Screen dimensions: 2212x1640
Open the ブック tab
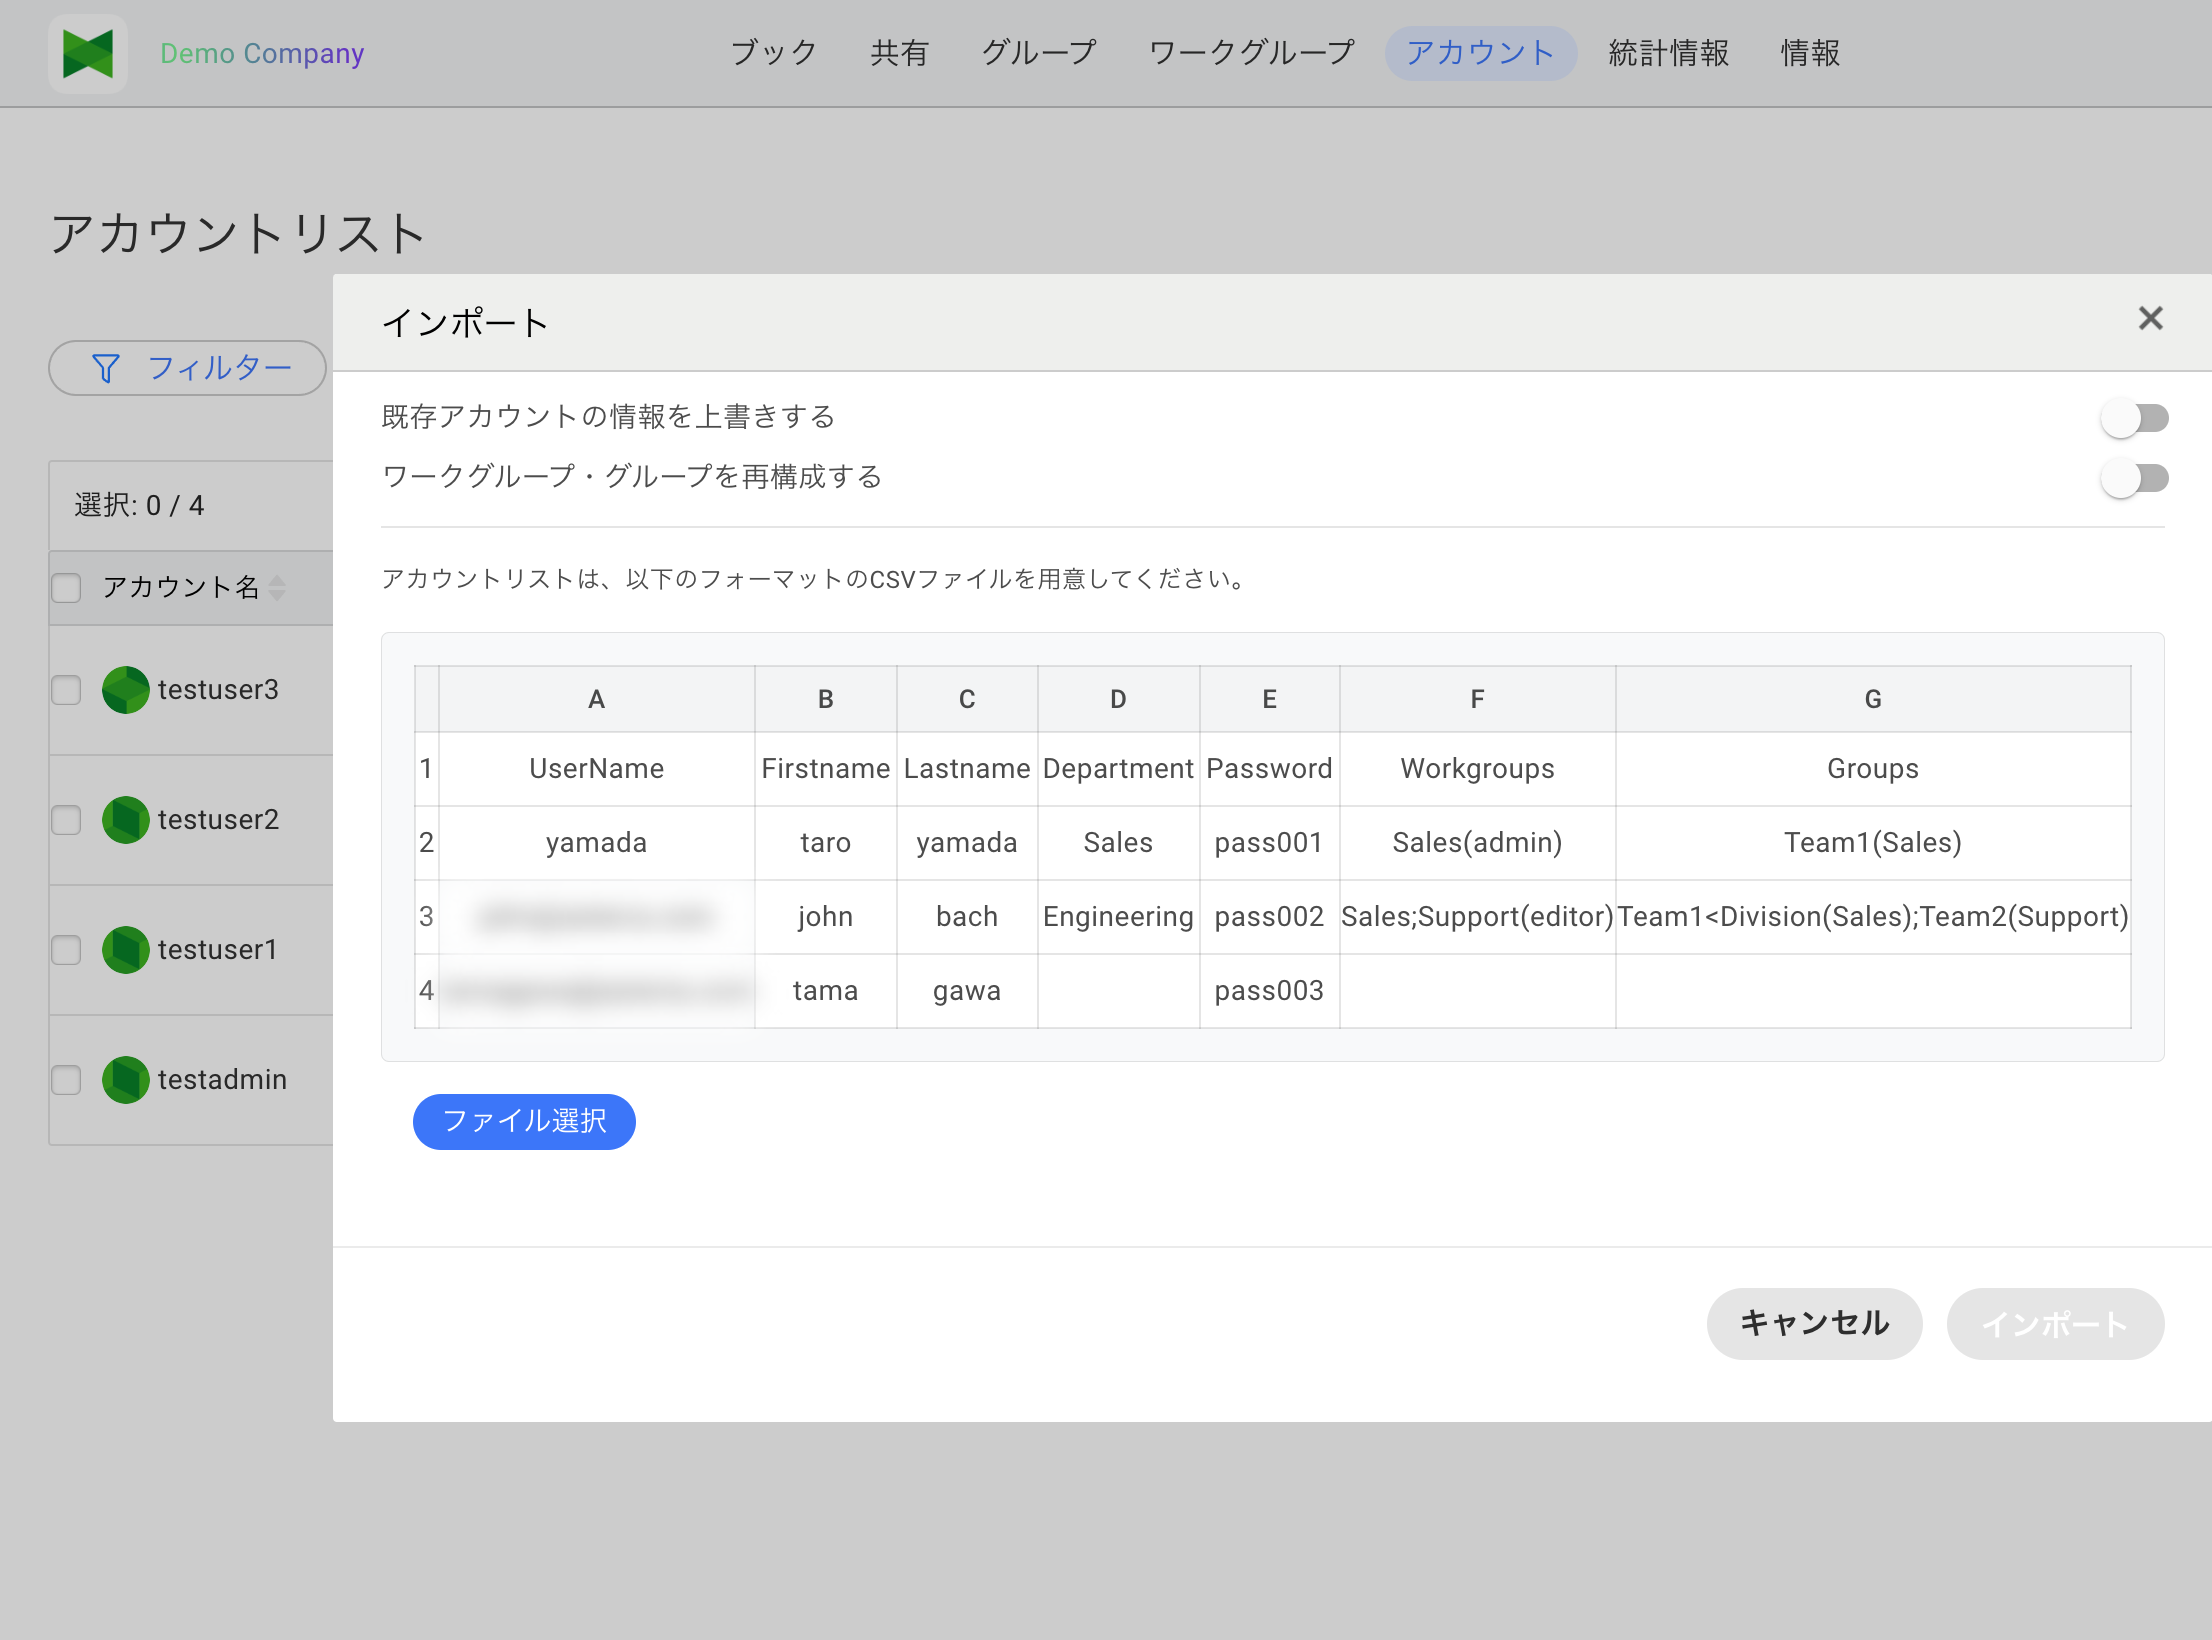[x=773, y=53]
